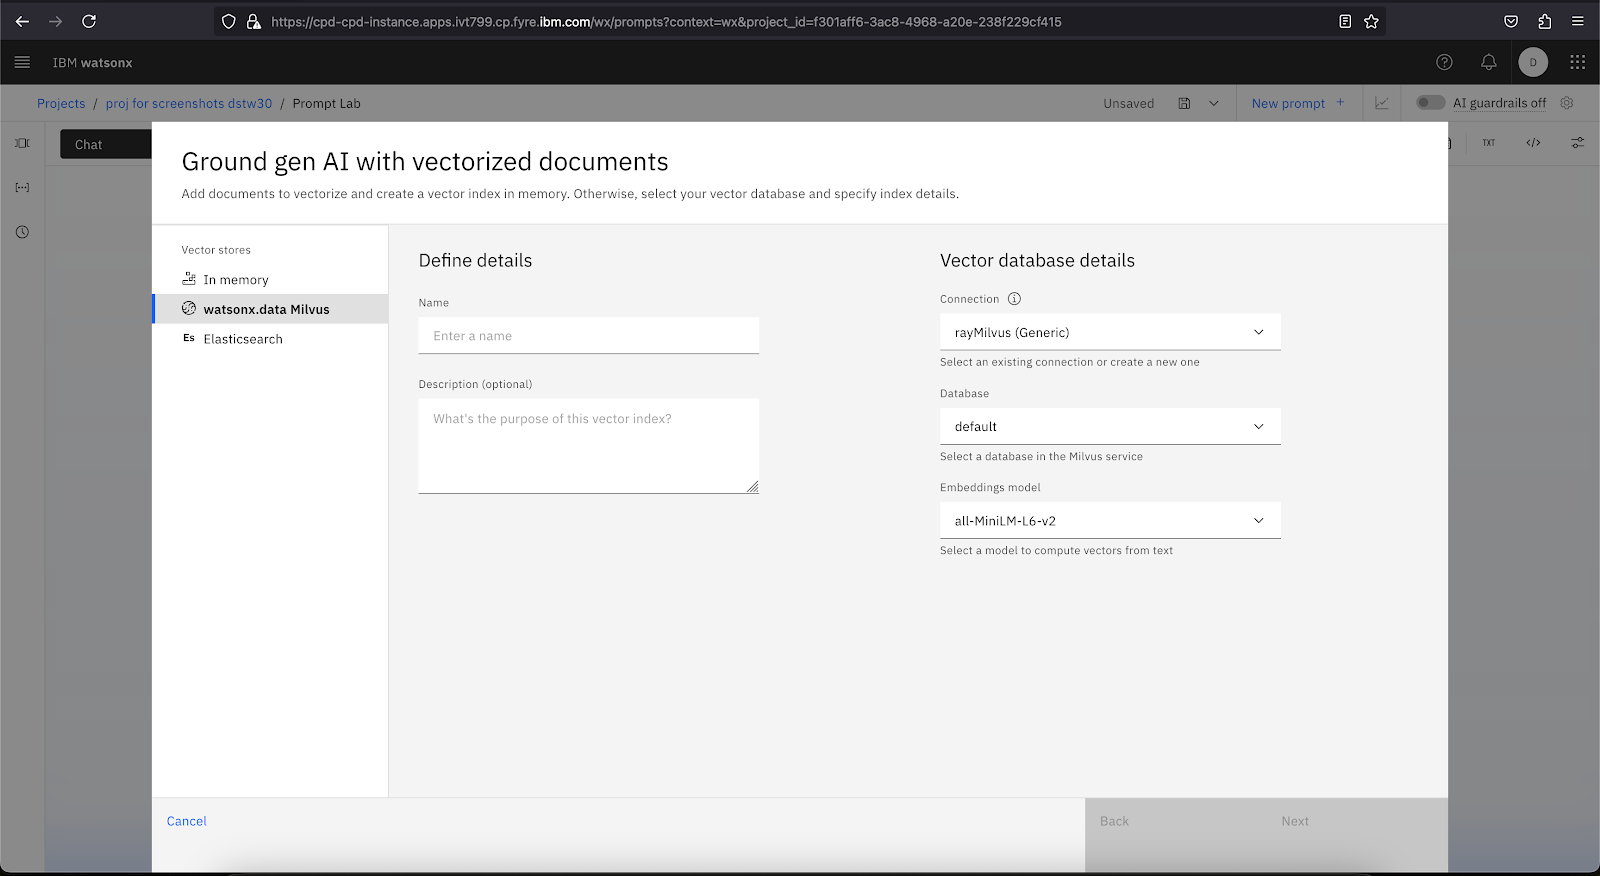Open the app switcher grid icon
The image size is (1600, 876).
1578,62
